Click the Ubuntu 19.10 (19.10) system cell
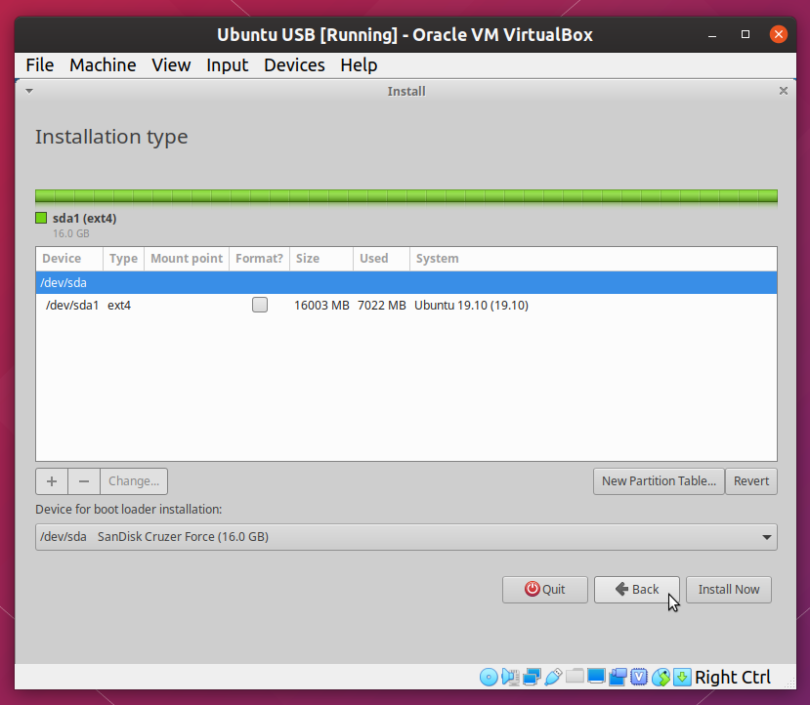This screenshot has width=810, height=705. tap(471, 305)
